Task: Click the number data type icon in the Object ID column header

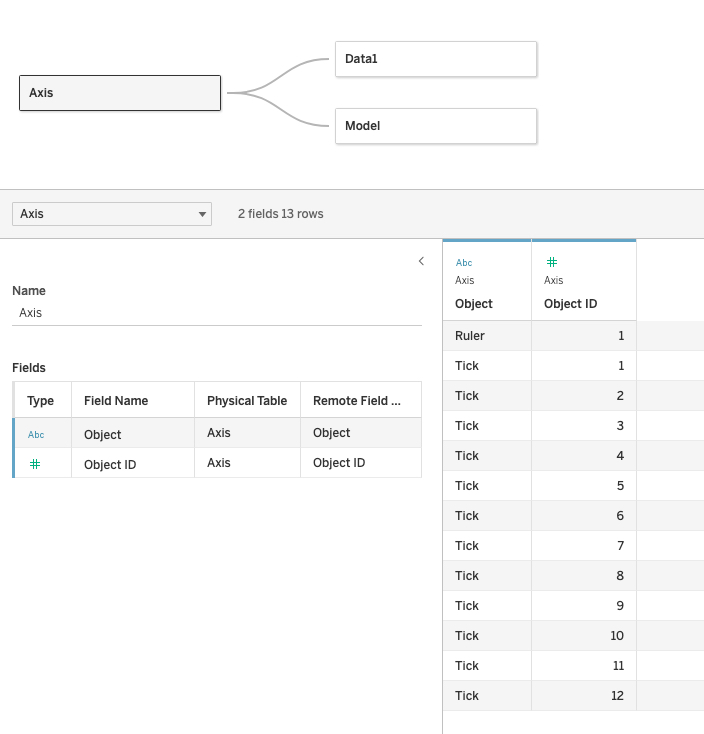Action: (x=552, y=262)
